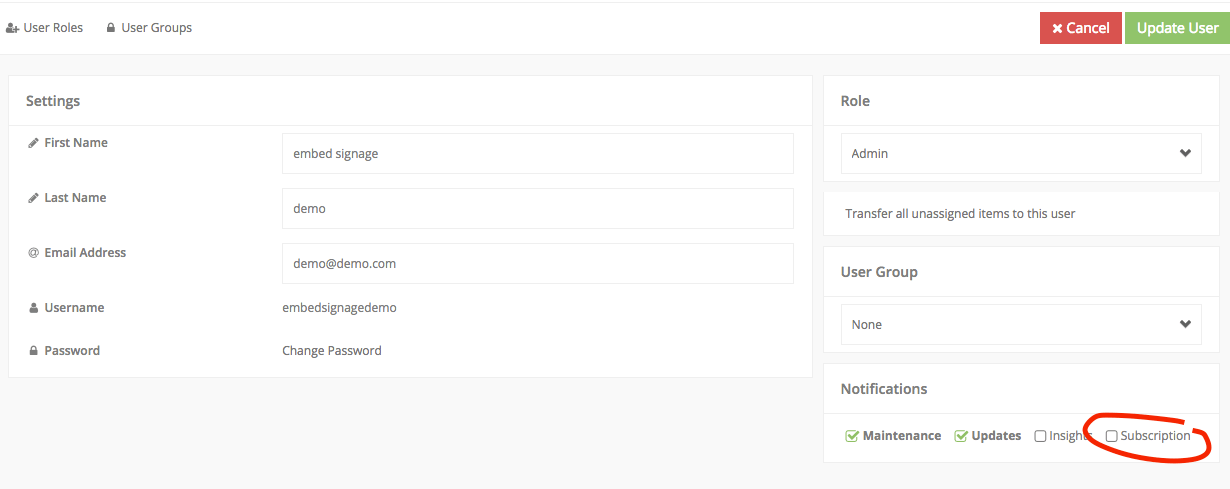Uncheck the Updates notification checkbox
The height and width of the screenshot is (489, 1230).
coord(961,436)
